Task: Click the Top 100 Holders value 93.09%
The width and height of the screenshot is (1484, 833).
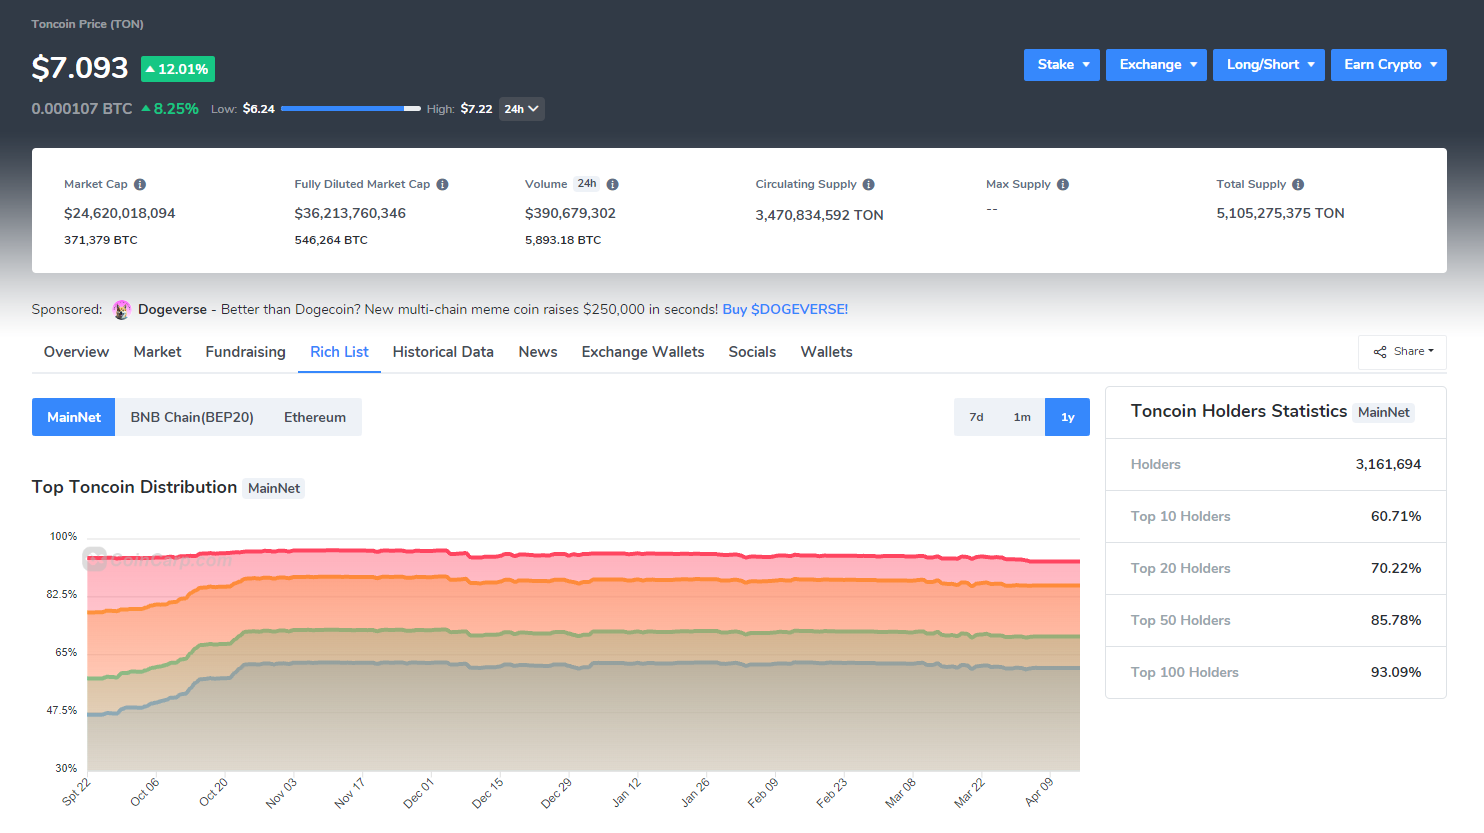Action: click(1396, 673)
